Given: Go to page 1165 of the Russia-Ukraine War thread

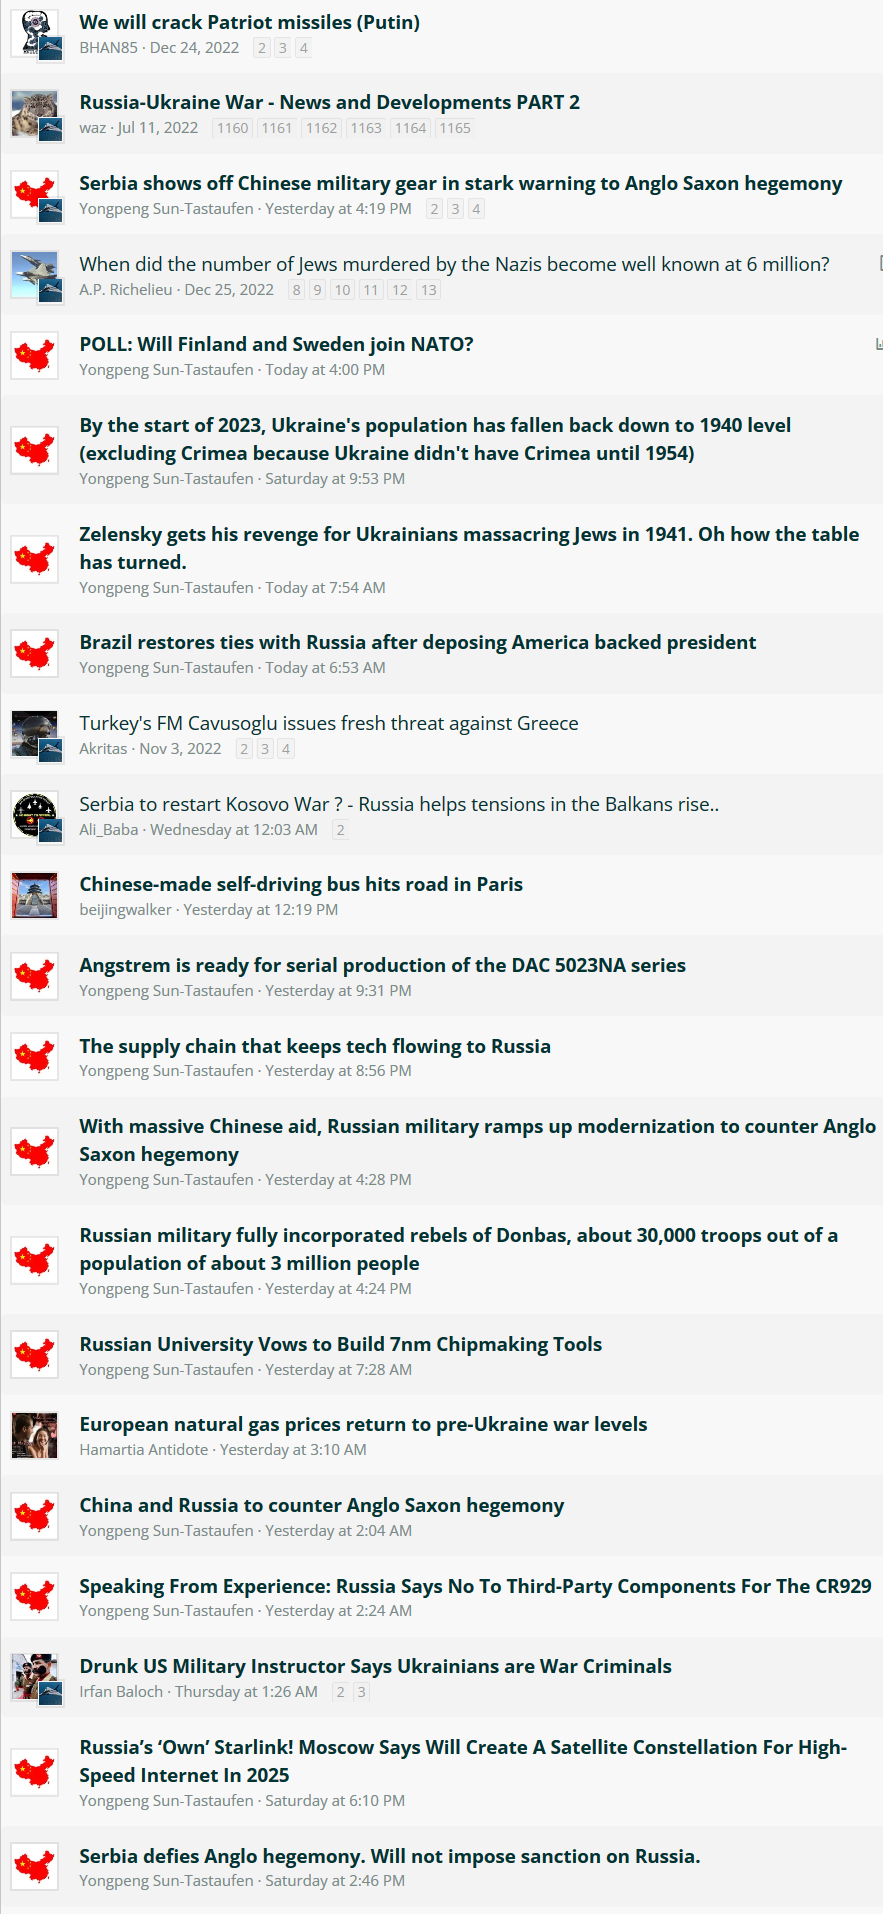Looking at the screenshot, I should click(x=455, y=128).
